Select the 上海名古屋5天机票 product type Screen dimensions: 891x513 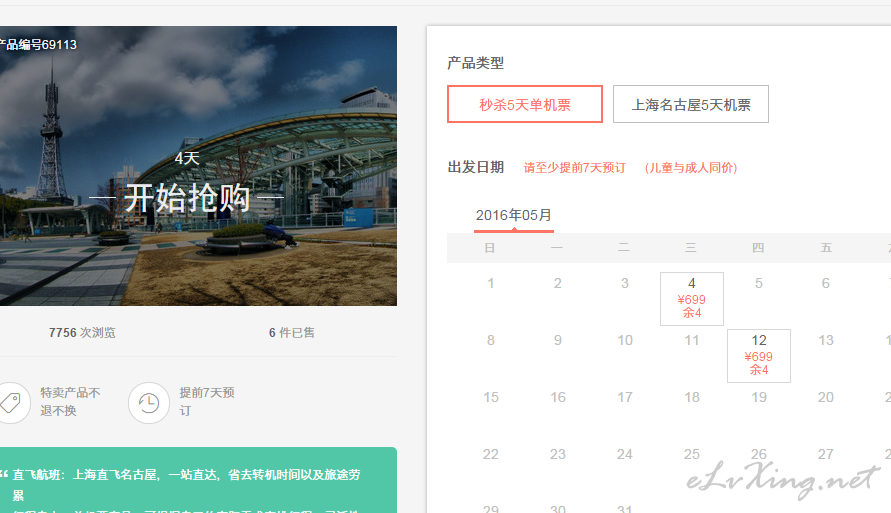(x=690, y=104)
